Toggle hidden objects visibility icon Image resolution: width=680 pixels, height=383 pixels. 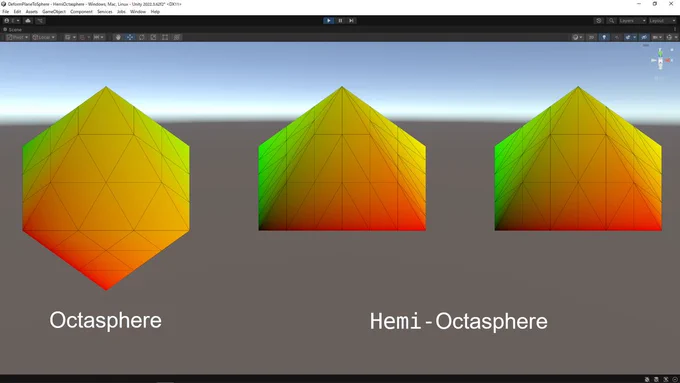pos(644,37)
